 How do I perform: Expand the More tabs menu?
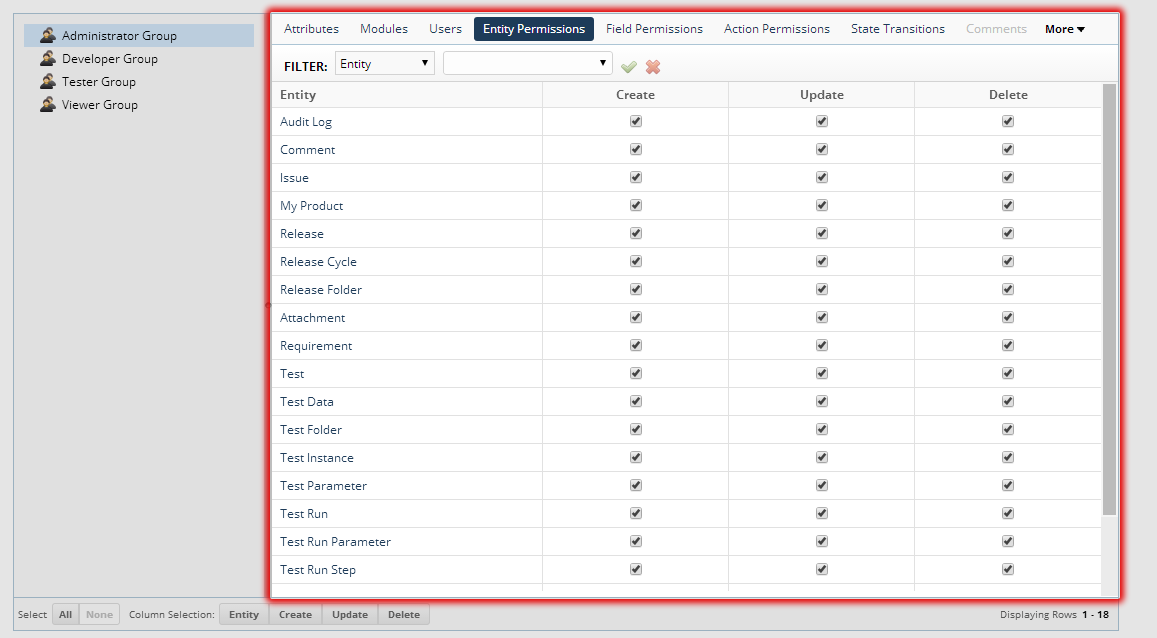point(1065,29)
